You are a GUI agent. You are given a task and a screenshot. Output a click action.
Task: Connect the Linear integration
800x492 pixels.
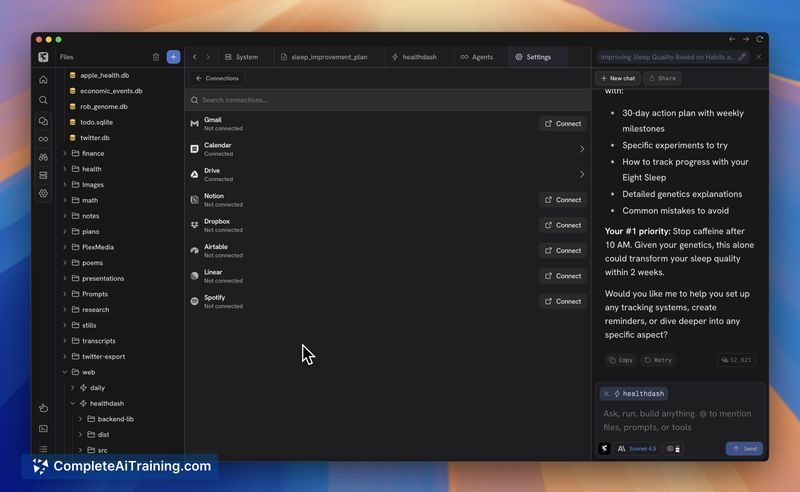563,276
